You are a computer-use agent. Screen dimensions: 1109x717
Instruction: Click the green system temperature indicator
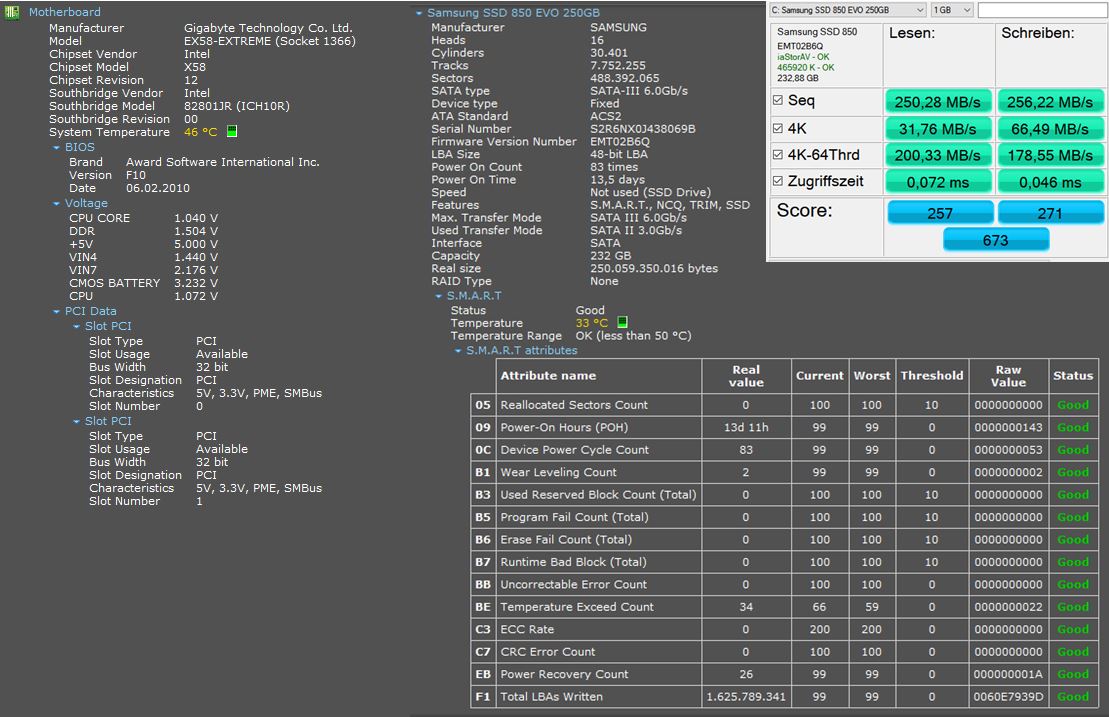[232, 132]
